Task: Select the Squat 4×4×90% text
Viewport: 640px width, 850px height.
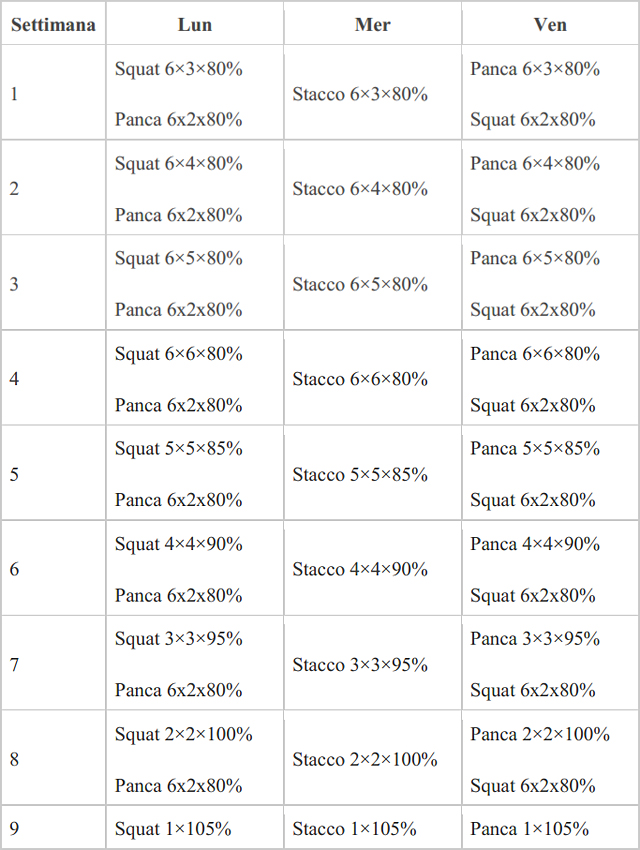Action: pyautogui.click(x=178, y=544)
